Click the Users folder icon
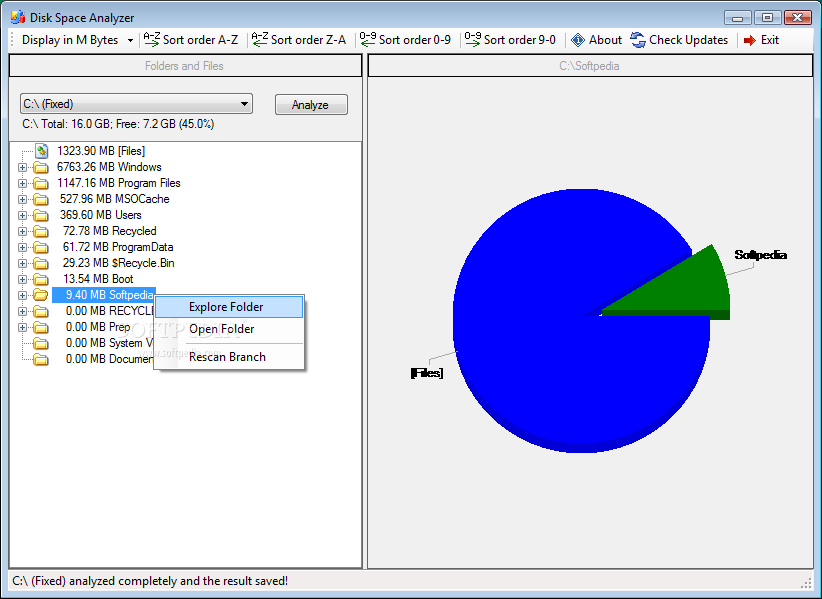 [x=40, y=215]
